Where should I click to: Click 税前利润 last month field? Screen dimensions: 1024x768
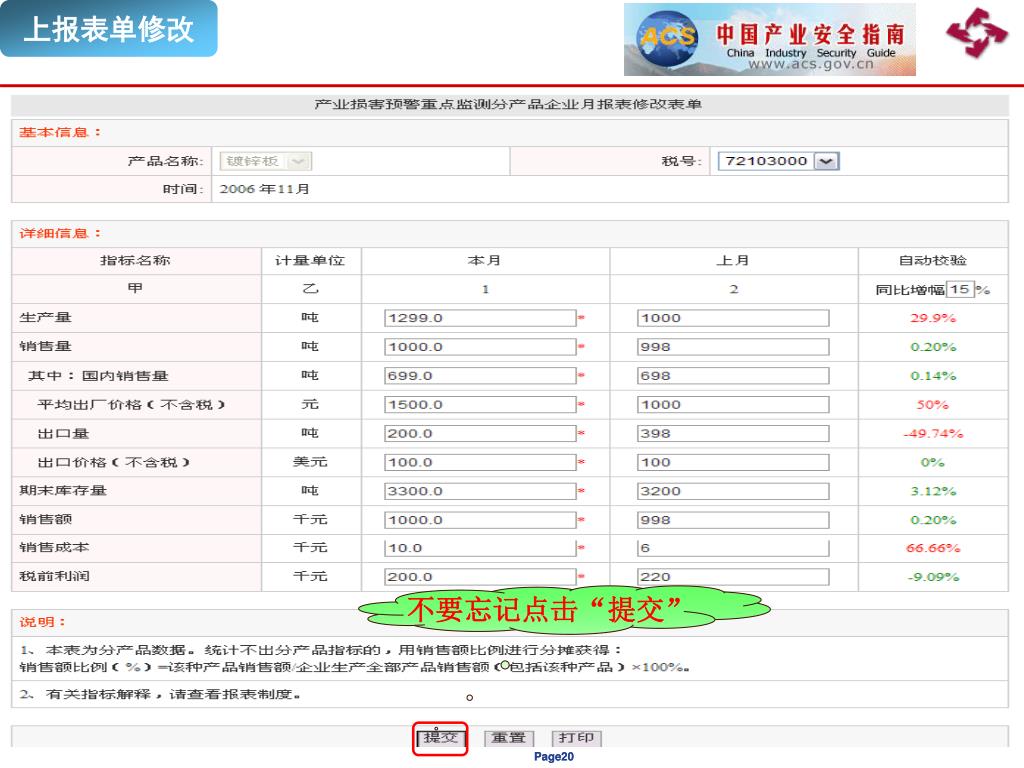(x=733, y=577)
